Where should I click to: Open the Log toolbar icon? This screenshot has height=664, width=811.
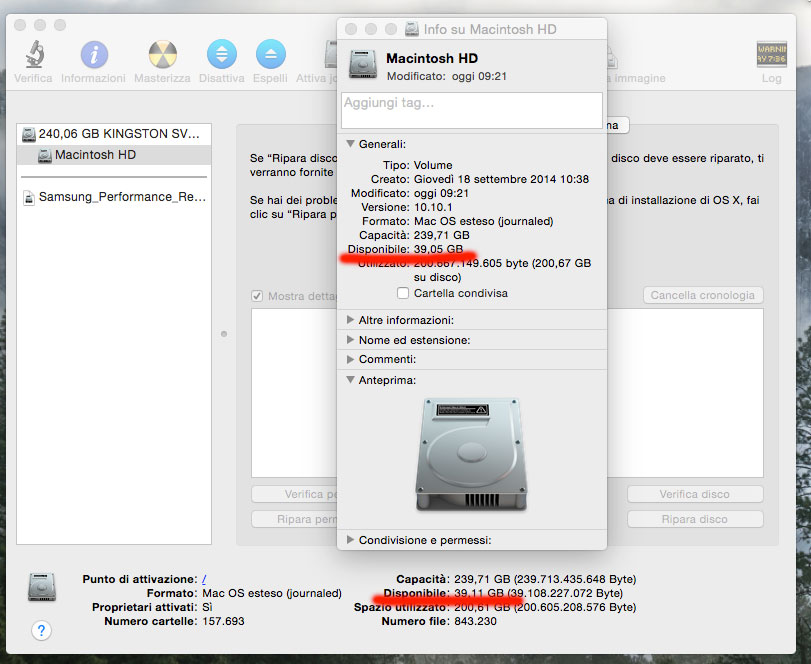(x=771, y=54)
